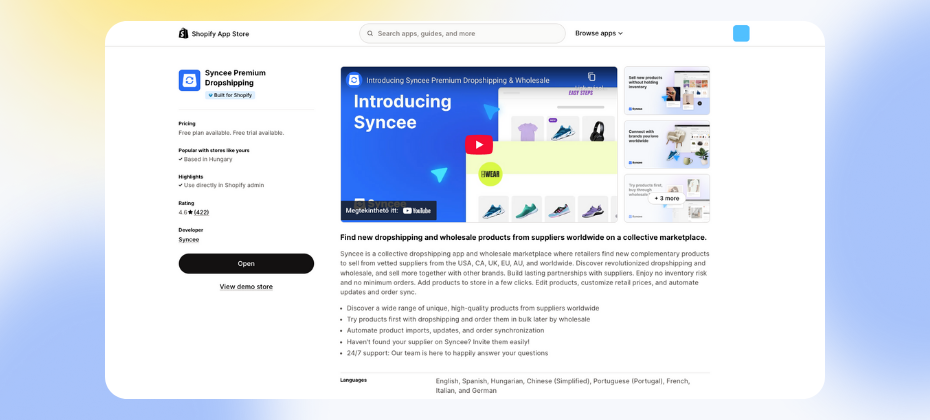Click the Syncee channel icon in video header
This screenshot has width=930, height=420.
tap(354, 79)
